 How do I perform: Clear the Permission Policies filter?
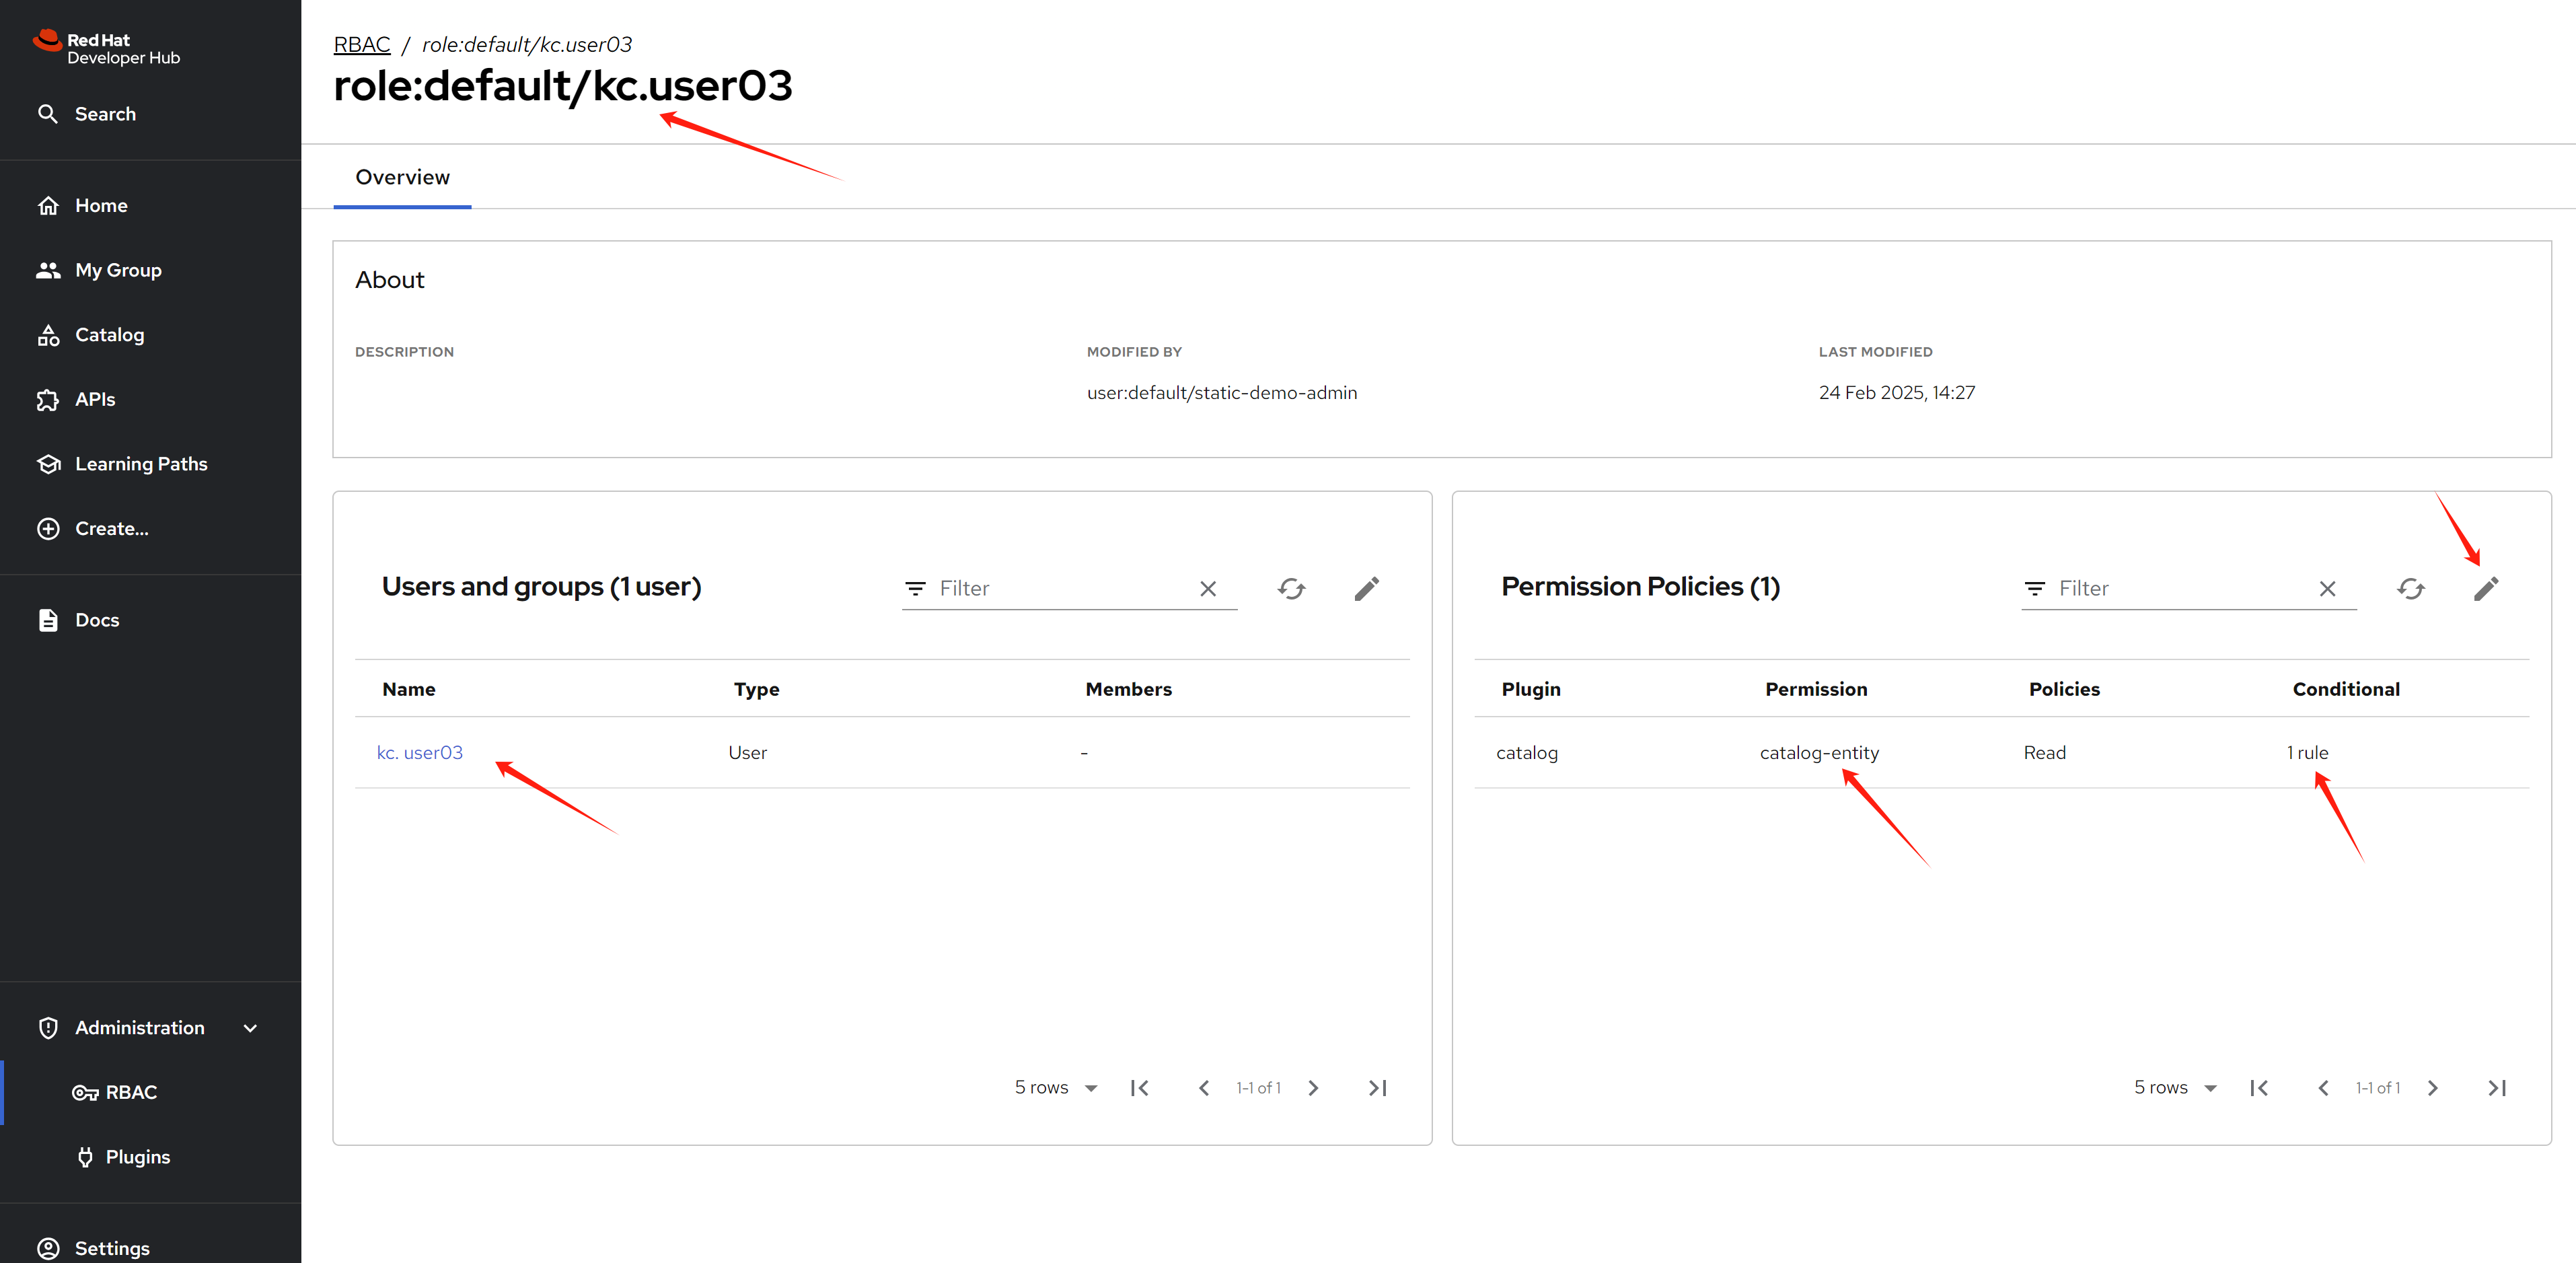tap(2327, 589)
